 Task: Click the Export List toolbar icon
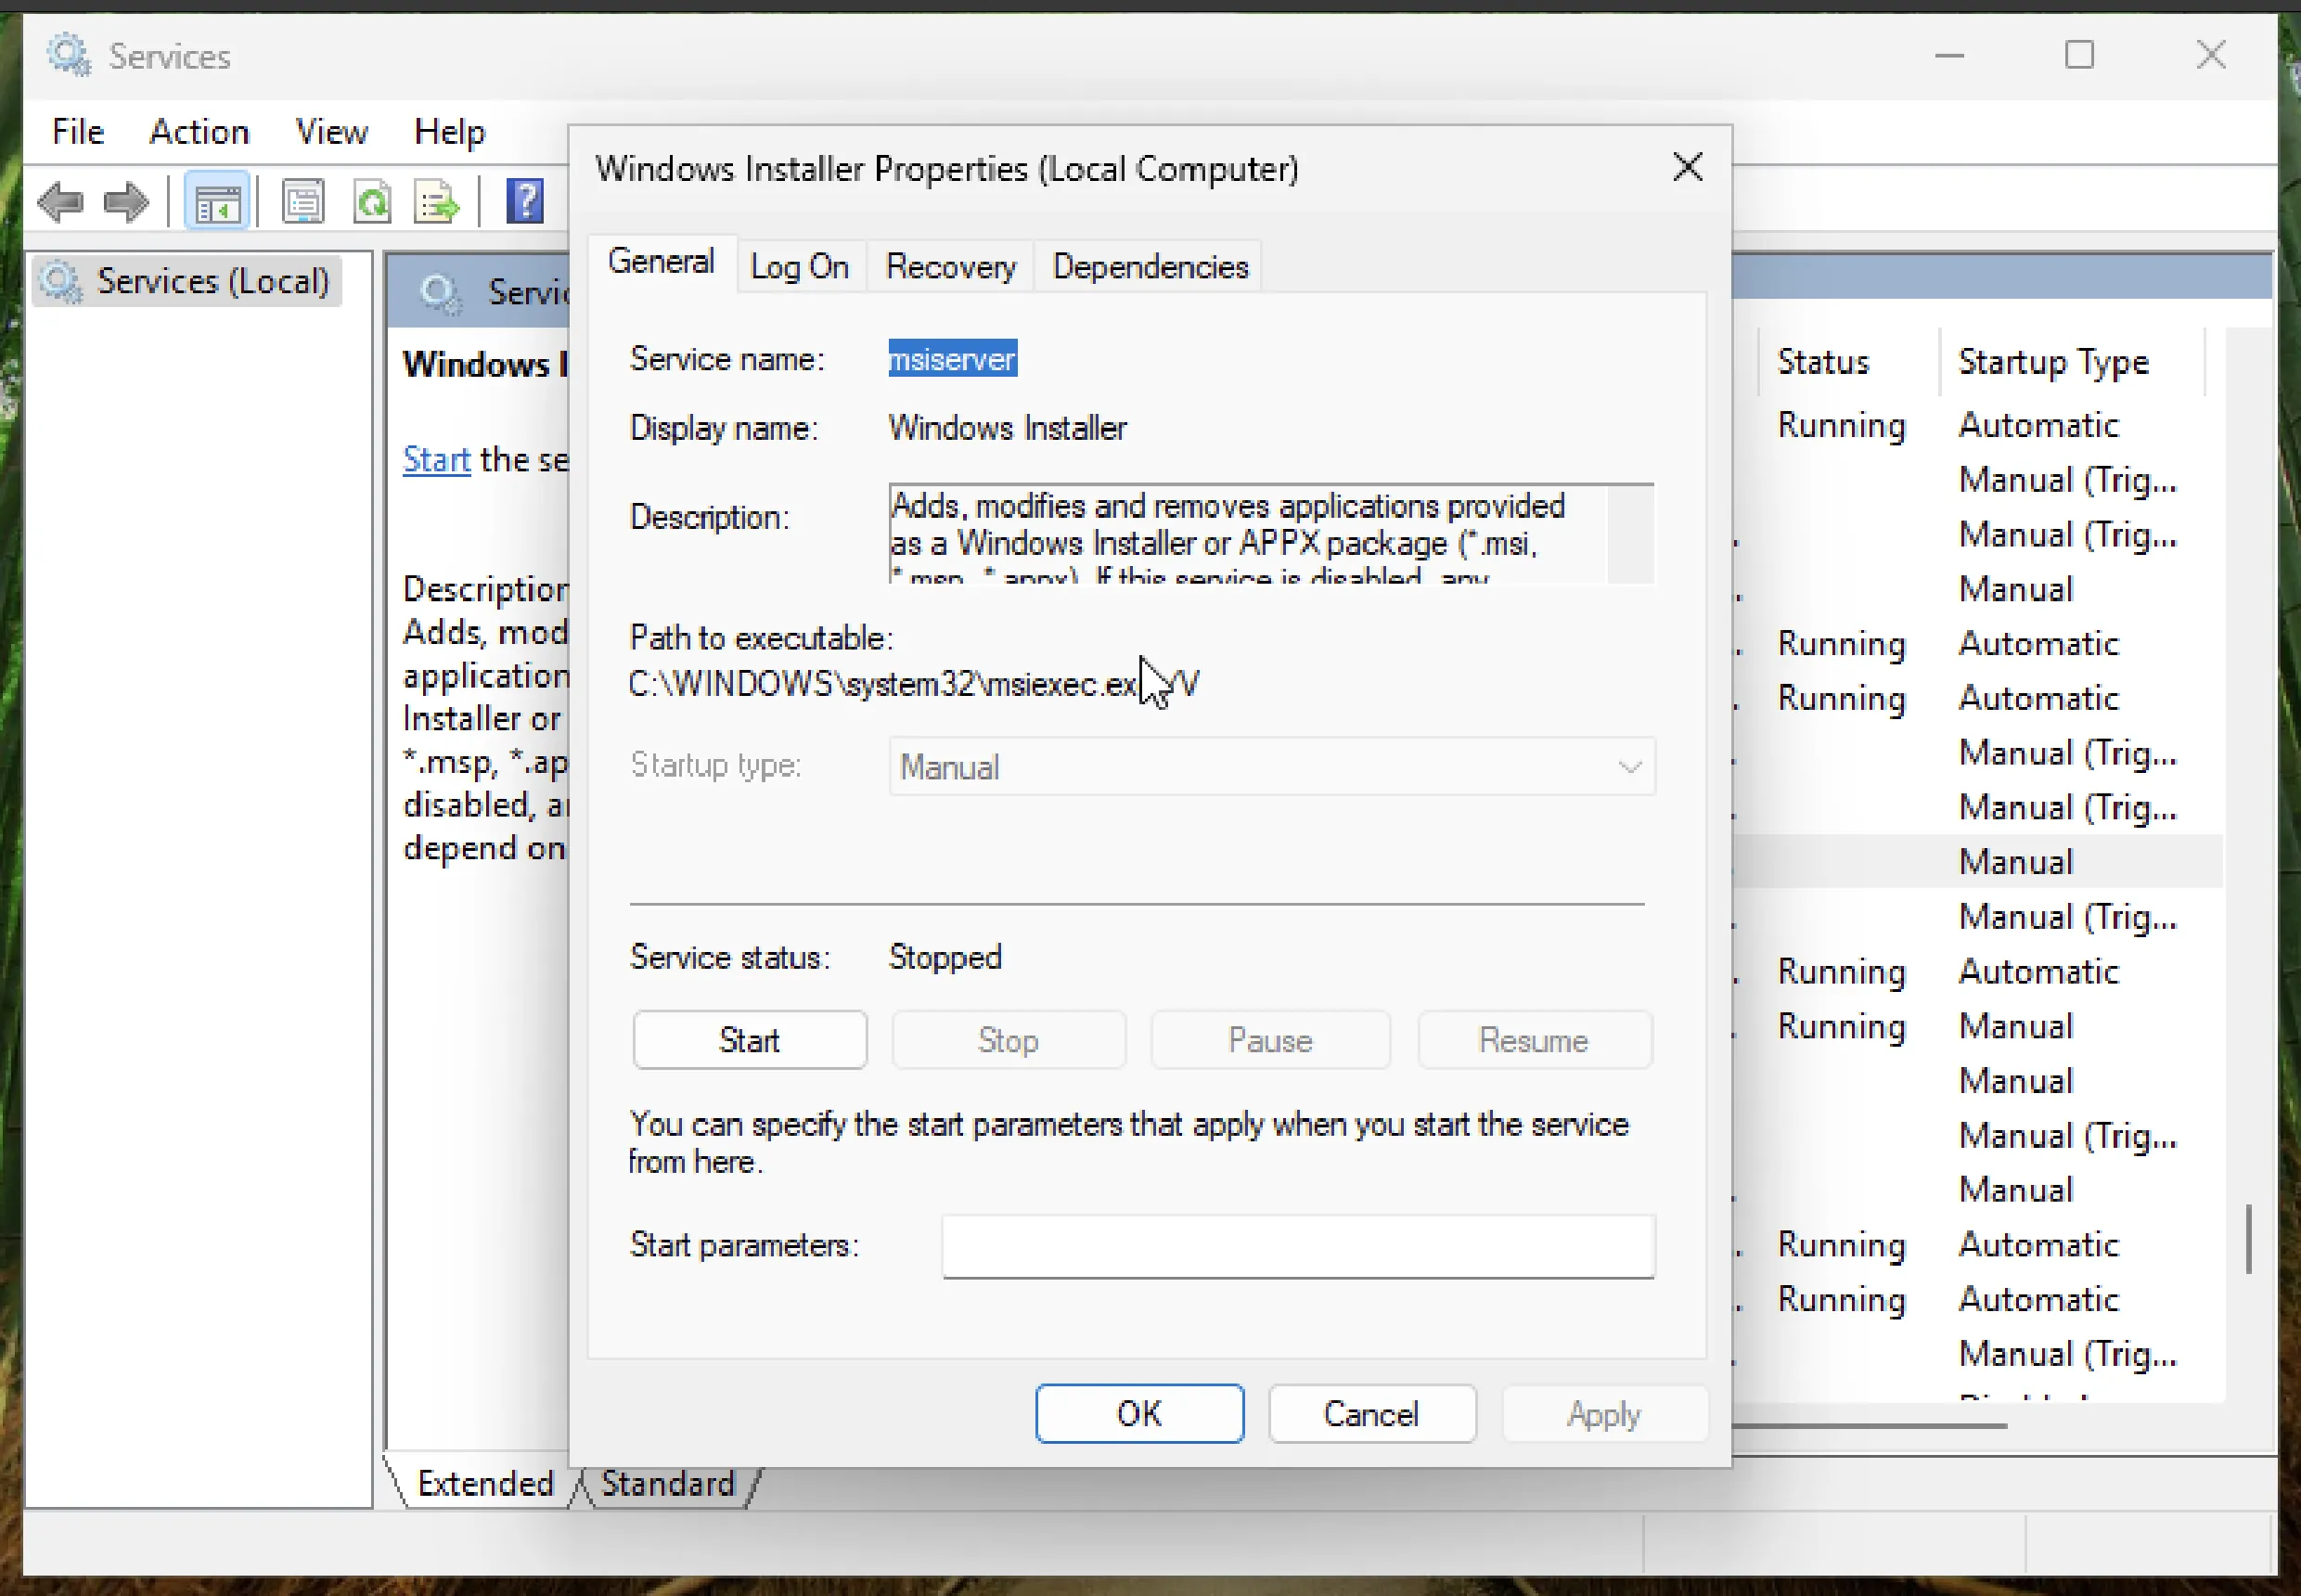tap(438, 203)
